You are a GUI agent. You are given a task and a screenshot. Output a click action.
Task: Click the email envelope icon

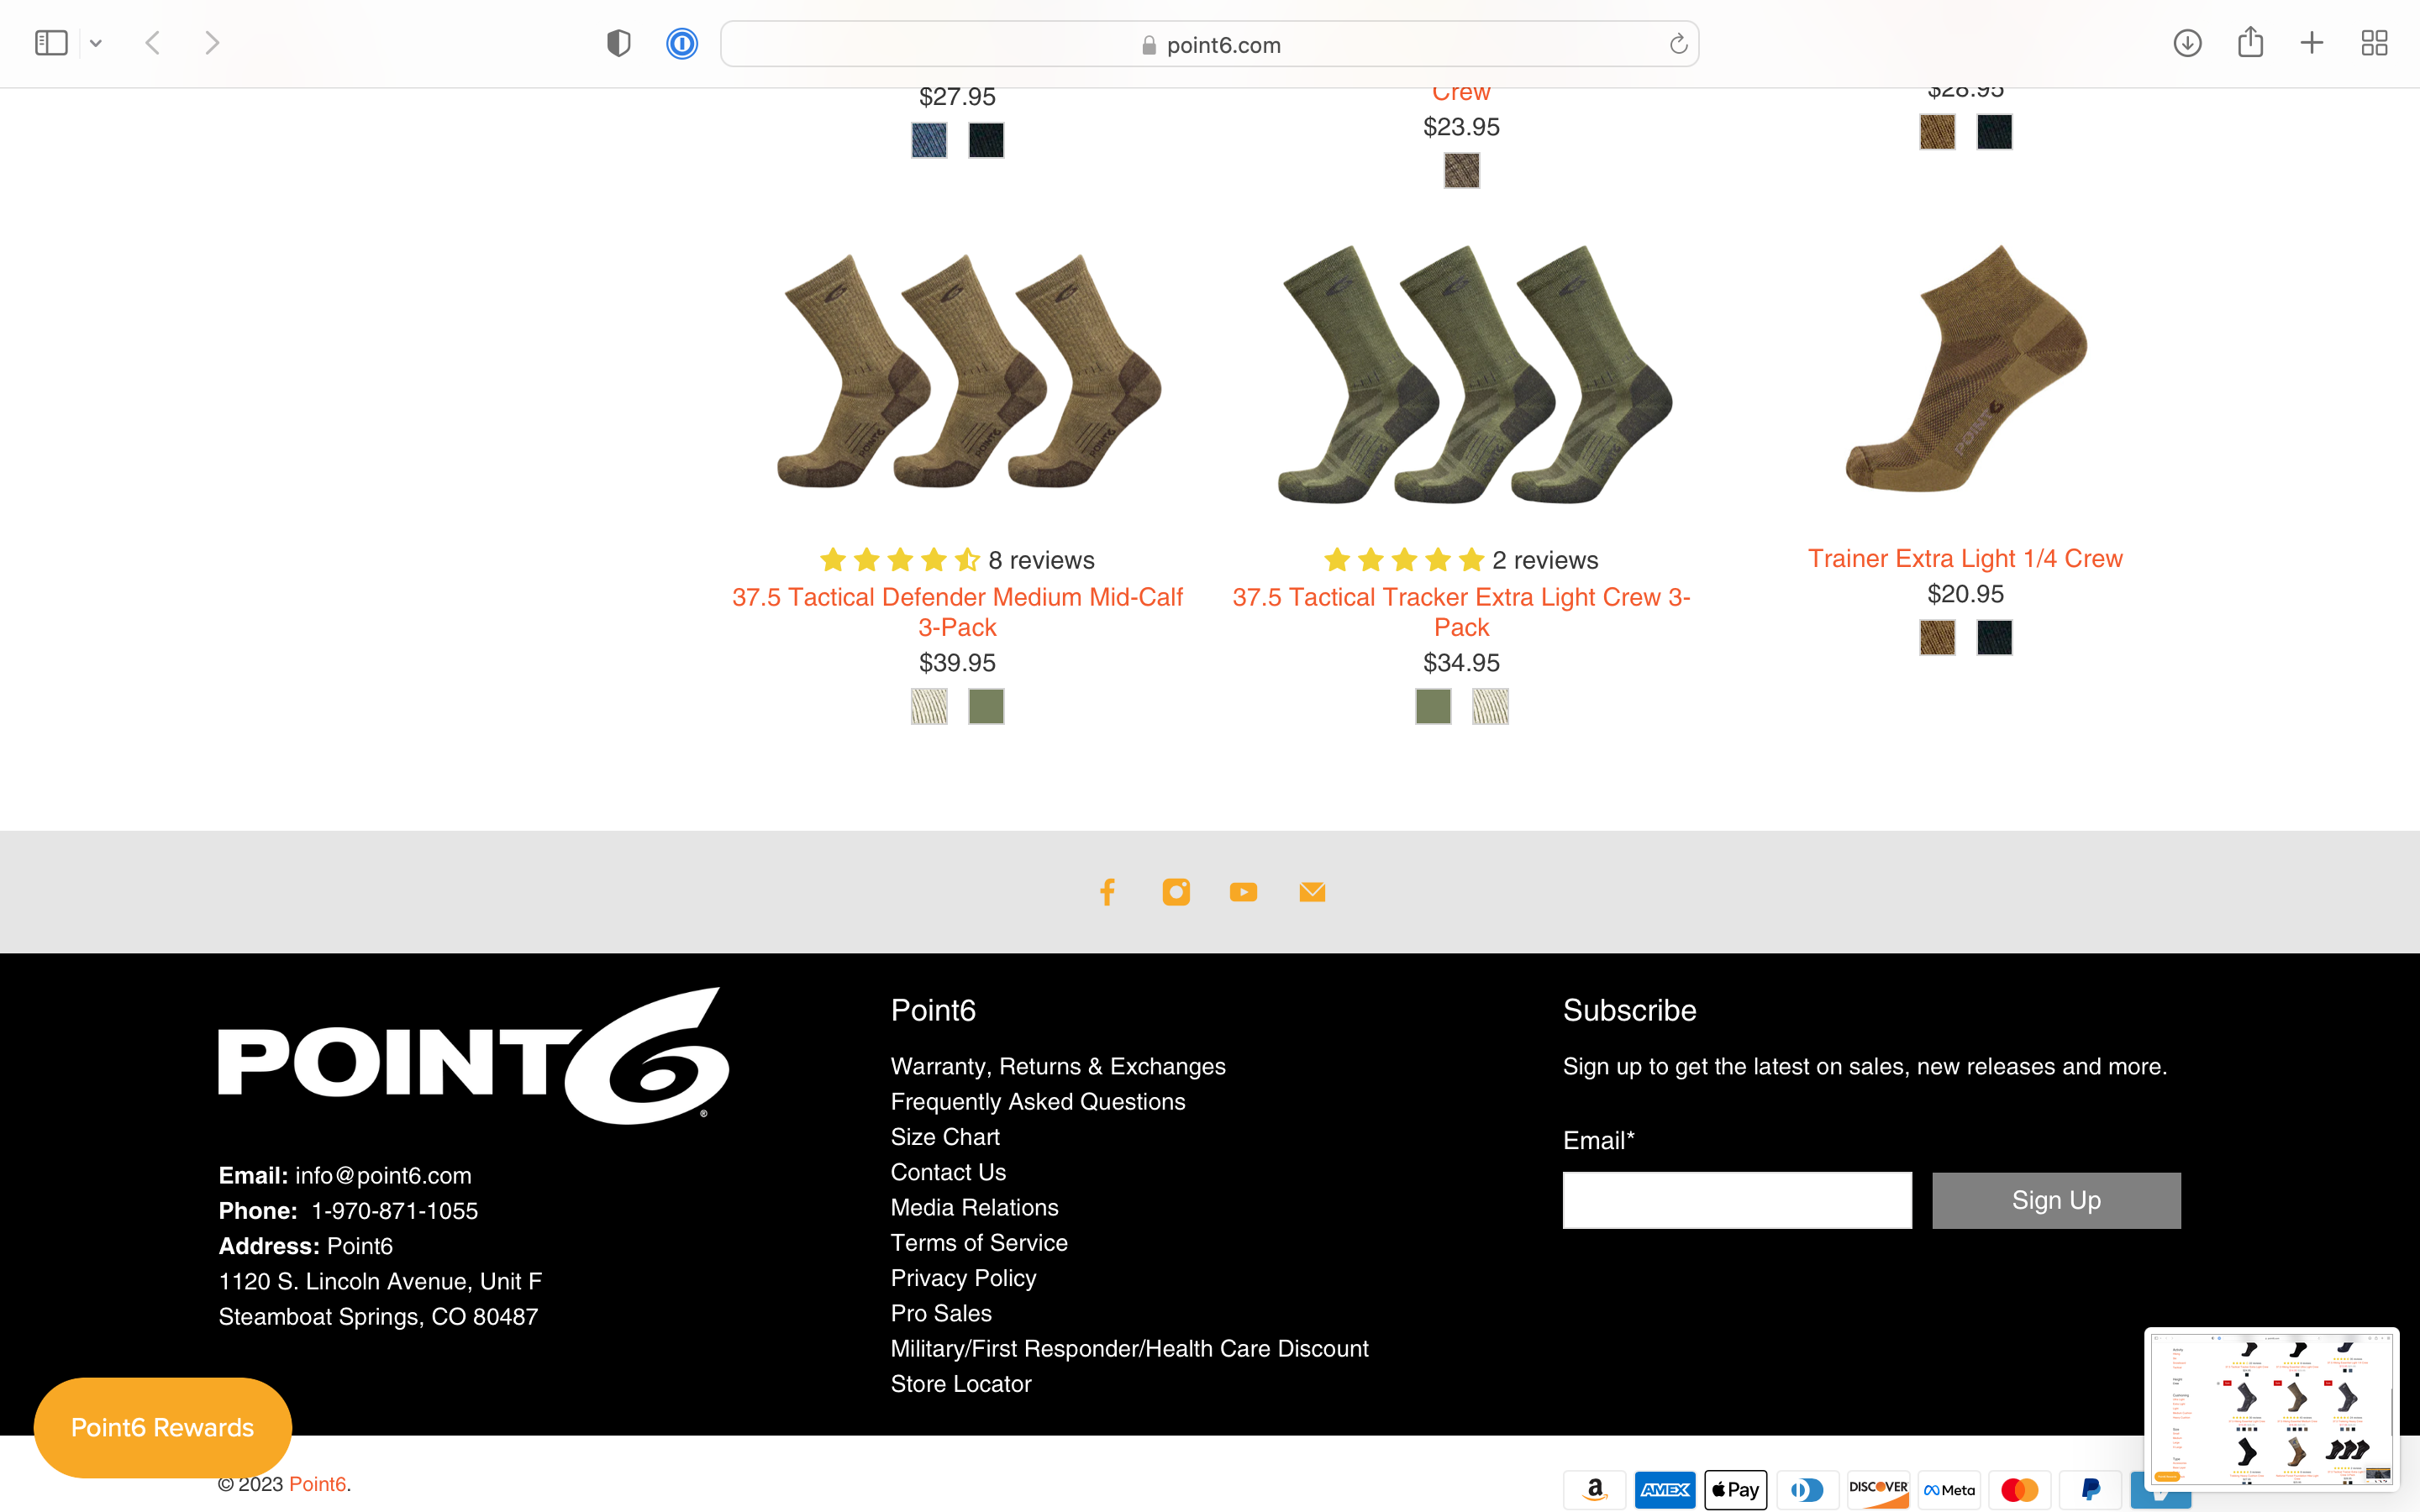(1312, 892)
